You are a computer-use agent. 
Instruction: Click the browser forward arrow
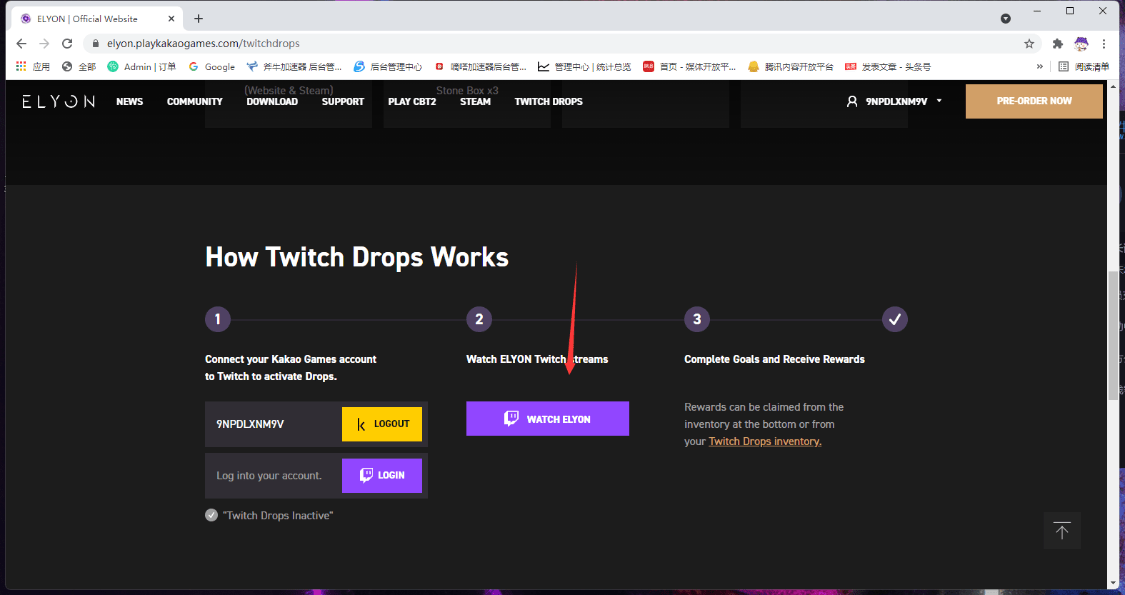click(x=44, y=44)
